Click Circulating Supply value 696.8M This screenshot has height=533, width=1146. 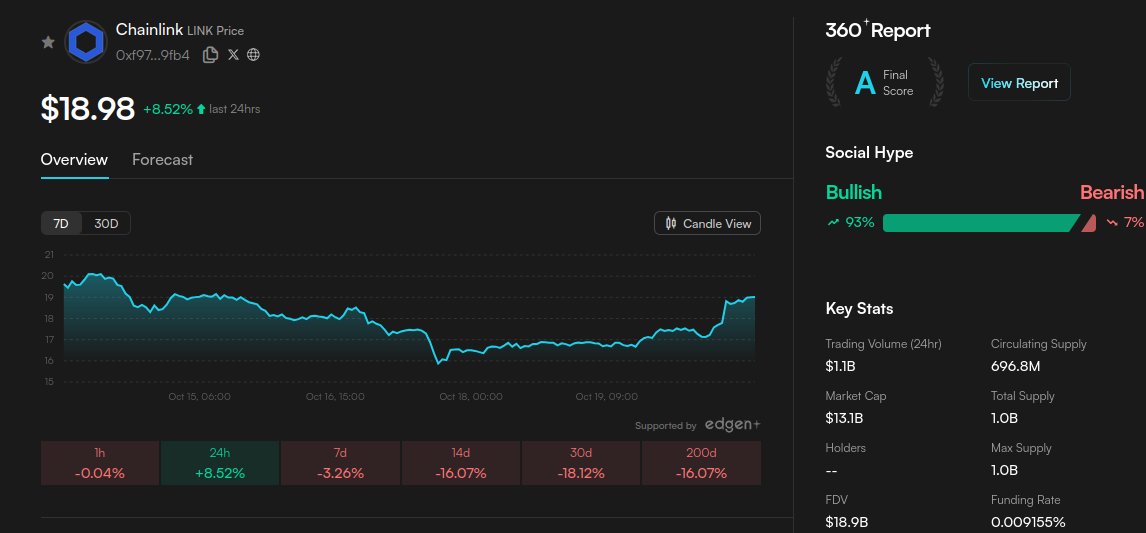(1016, 366)
